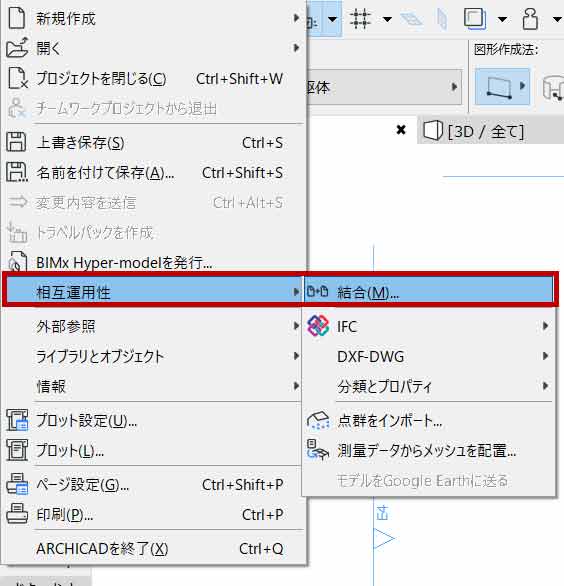Click the new document icon beside 新規作成
The height and width of the screenshot is (586, 564).
[17, 18]
